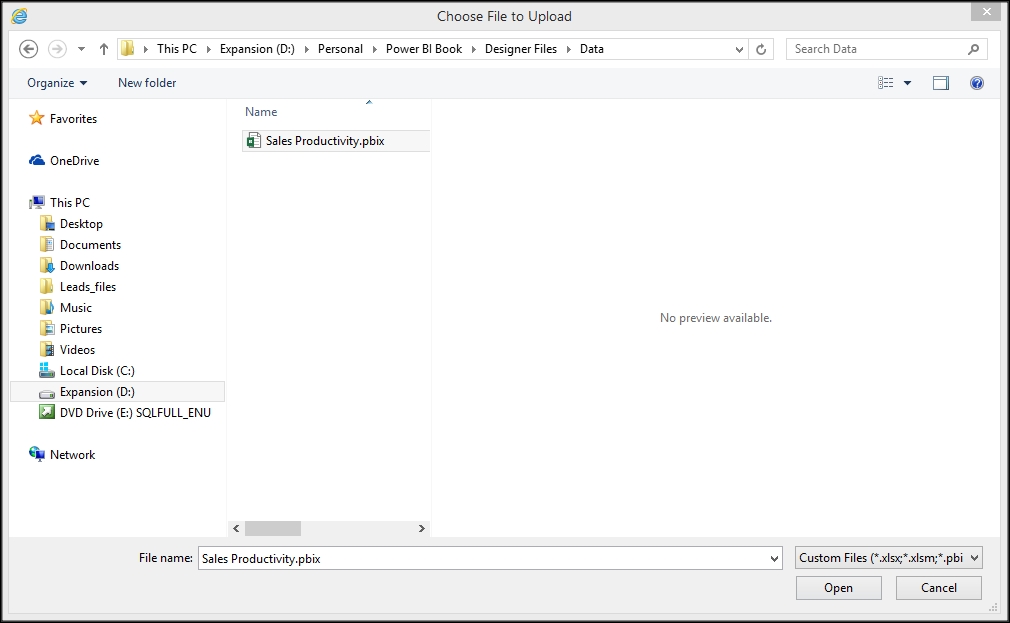The height and width of the screenshot is (623, 1010).
Task: Open the recent locations dropdown arrow
Action: pos(81,49)
